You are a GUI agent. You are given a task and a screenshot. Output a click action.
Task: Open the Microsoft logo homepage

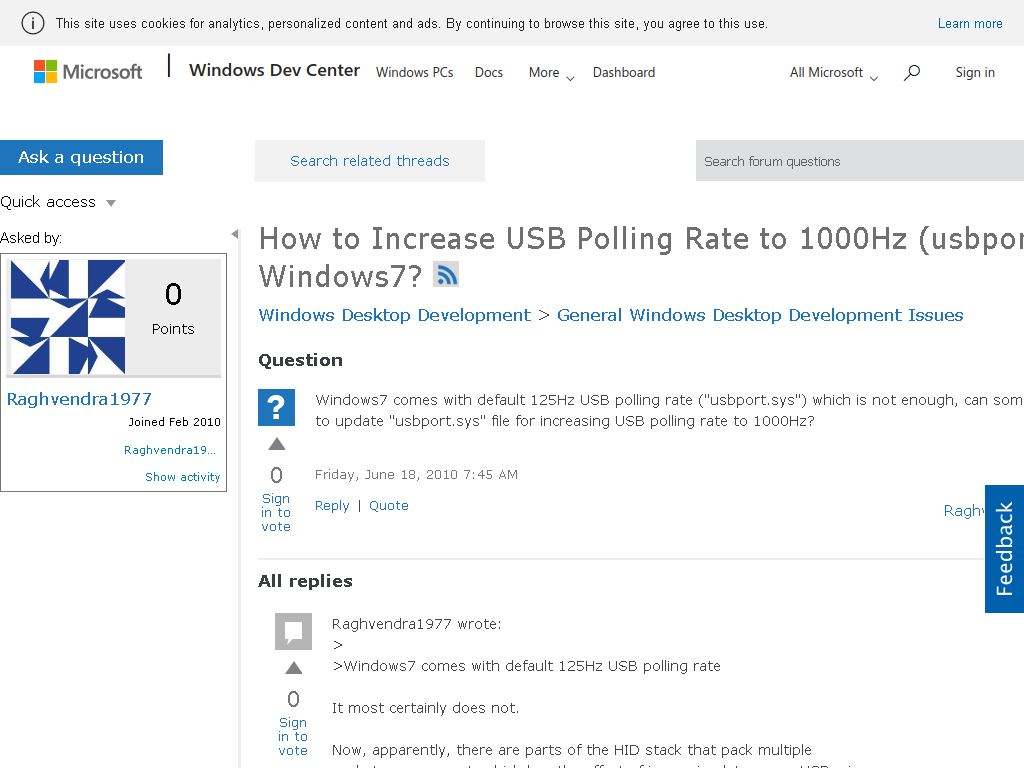88,71
